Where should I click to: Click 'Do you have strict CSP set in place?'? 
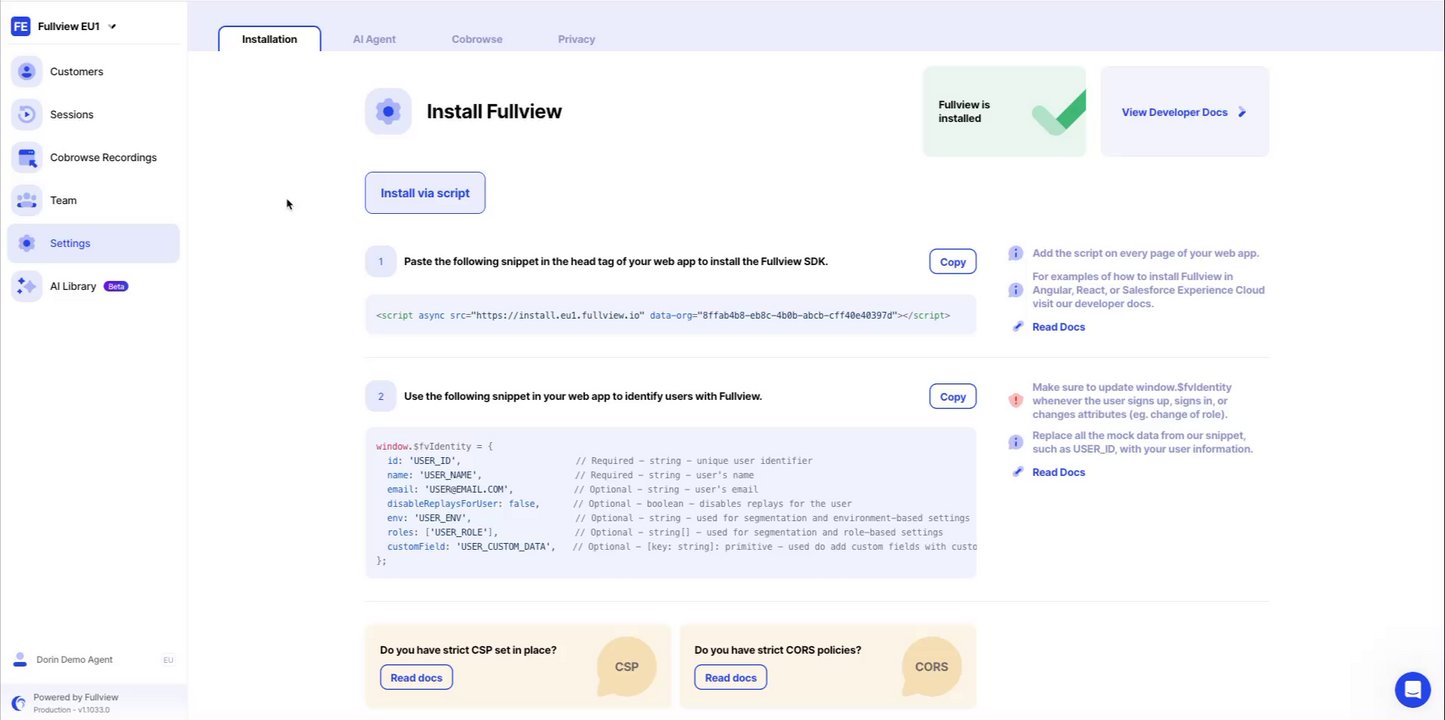468,650
